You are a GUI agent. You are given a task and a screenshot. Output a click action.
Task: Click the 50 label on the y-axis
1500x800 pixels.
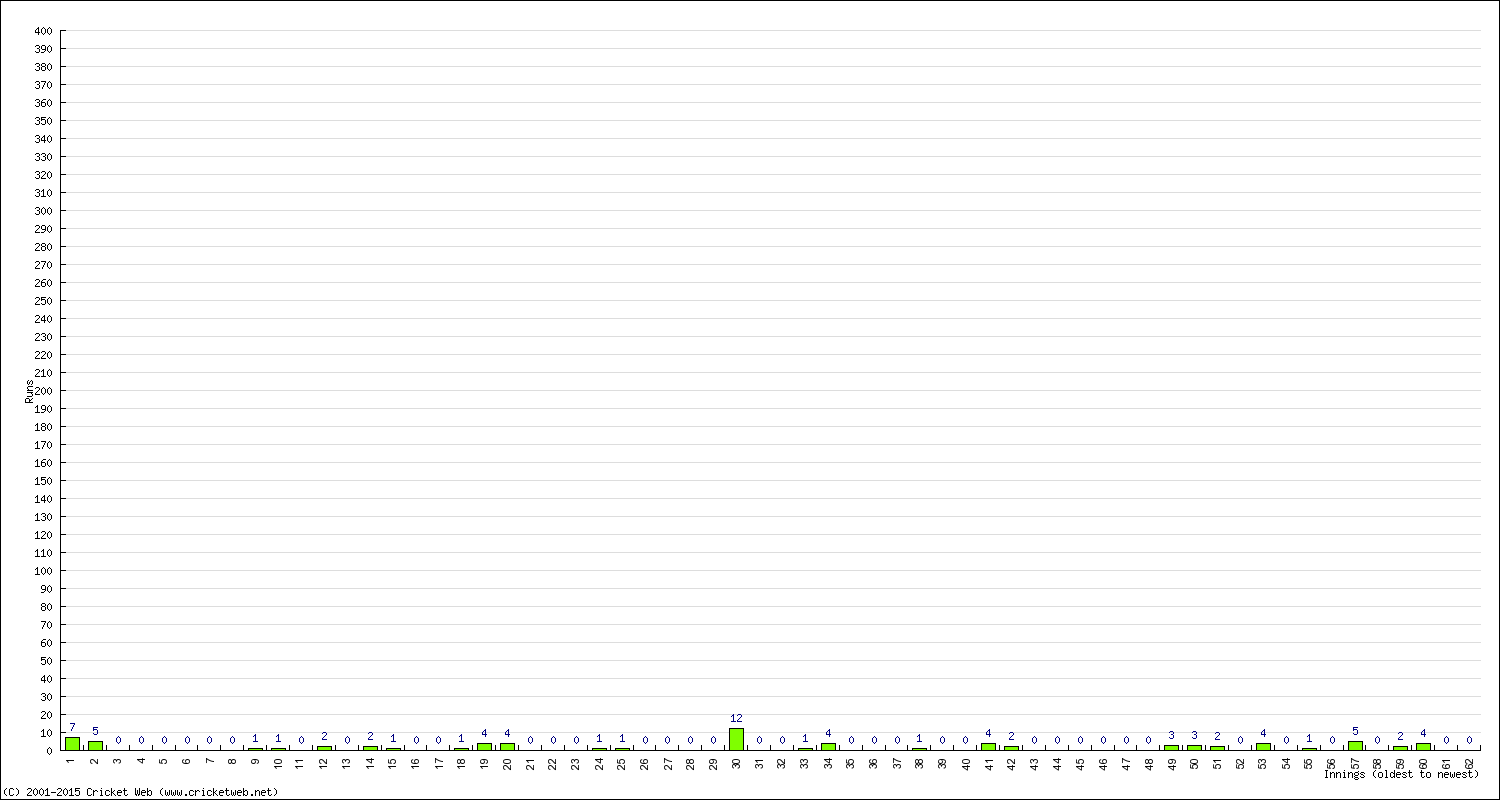[45, 661]
